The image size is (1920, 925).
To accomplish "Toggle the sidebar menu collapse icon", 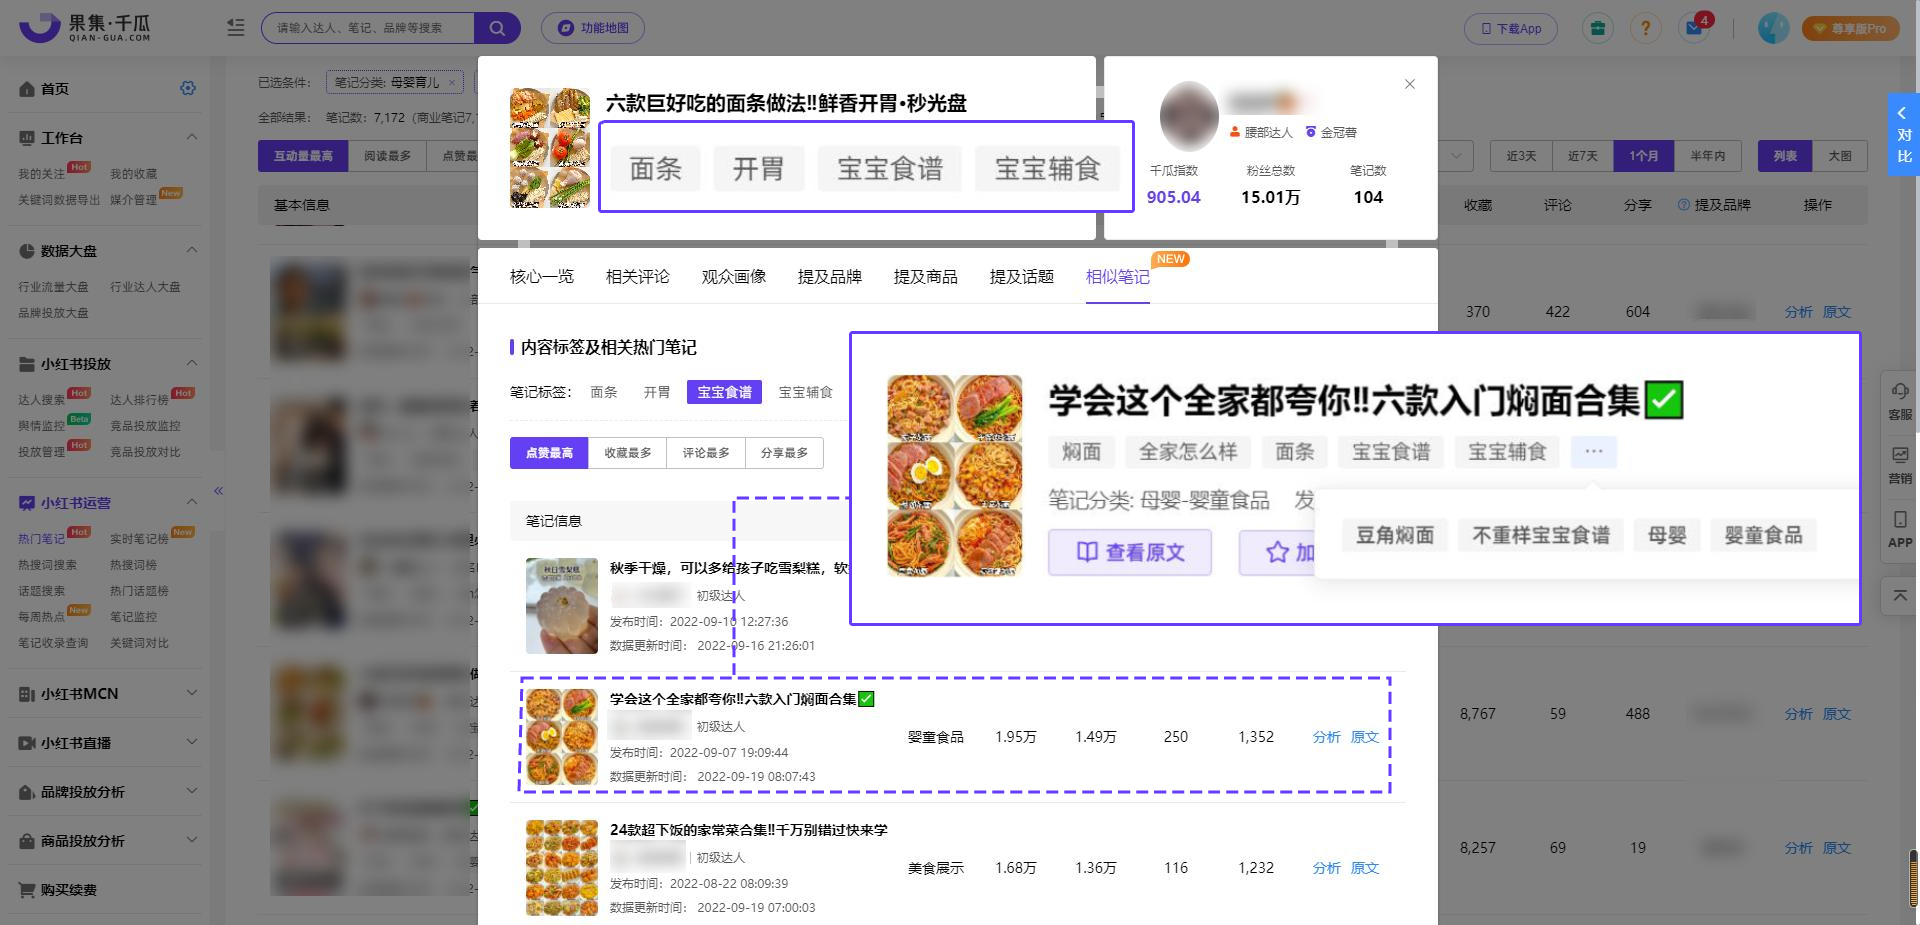I will coord(236,28).
